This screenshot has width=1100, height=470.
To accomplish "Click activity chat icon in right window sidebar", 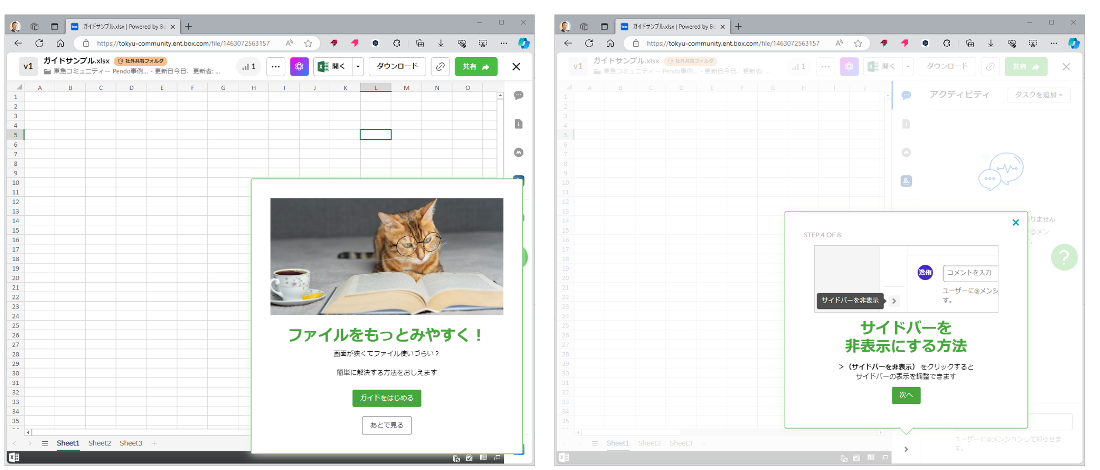I will [906, 95].
